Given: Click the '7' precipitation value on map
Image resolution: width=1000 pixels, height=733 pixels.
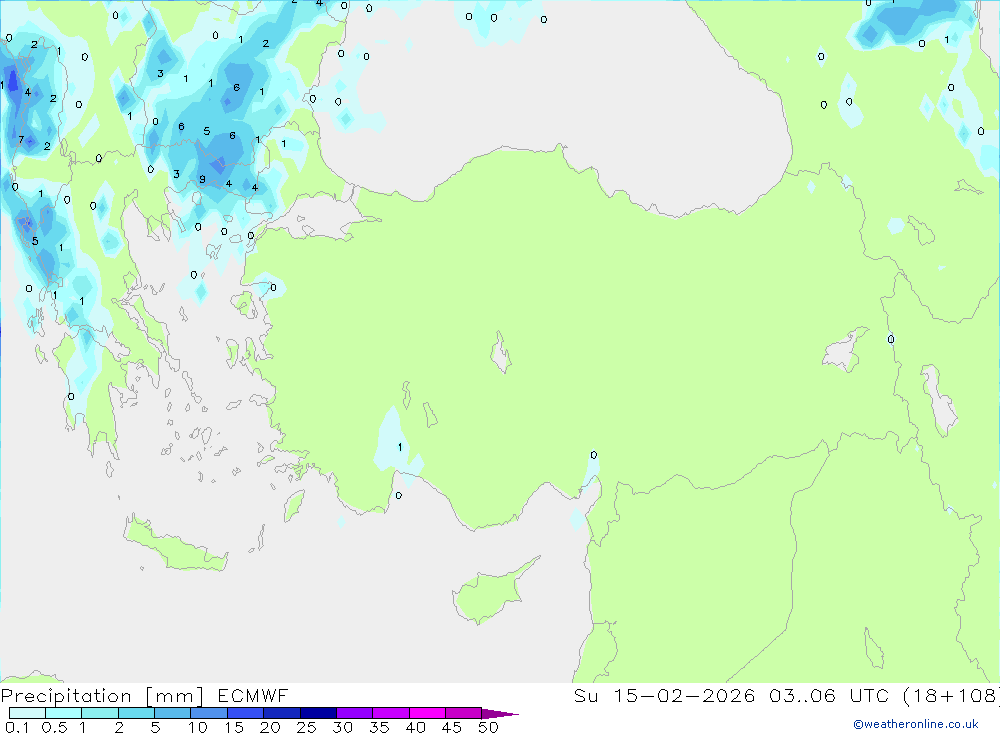Looking at the screenshot, I should (21, 140).
